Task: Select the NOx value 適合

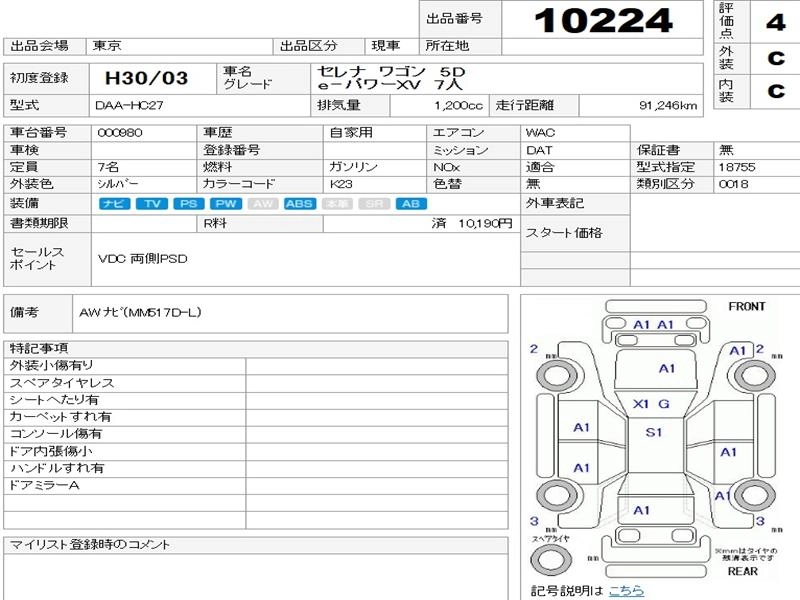Action: tap(540, 167)
